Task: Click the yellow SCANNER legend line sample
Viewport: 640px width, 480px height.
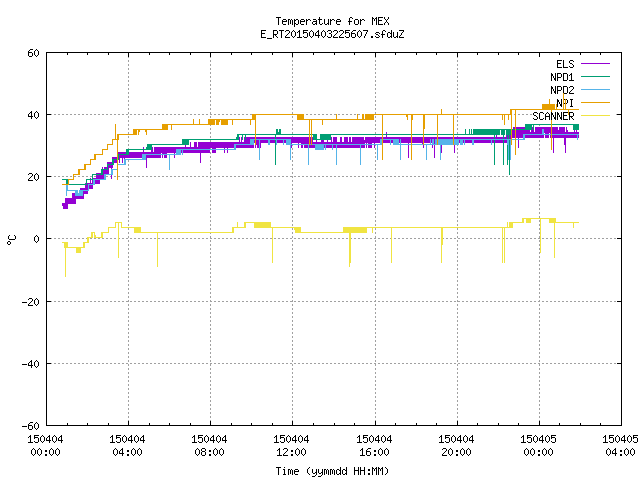Action: tap(595, 116)
